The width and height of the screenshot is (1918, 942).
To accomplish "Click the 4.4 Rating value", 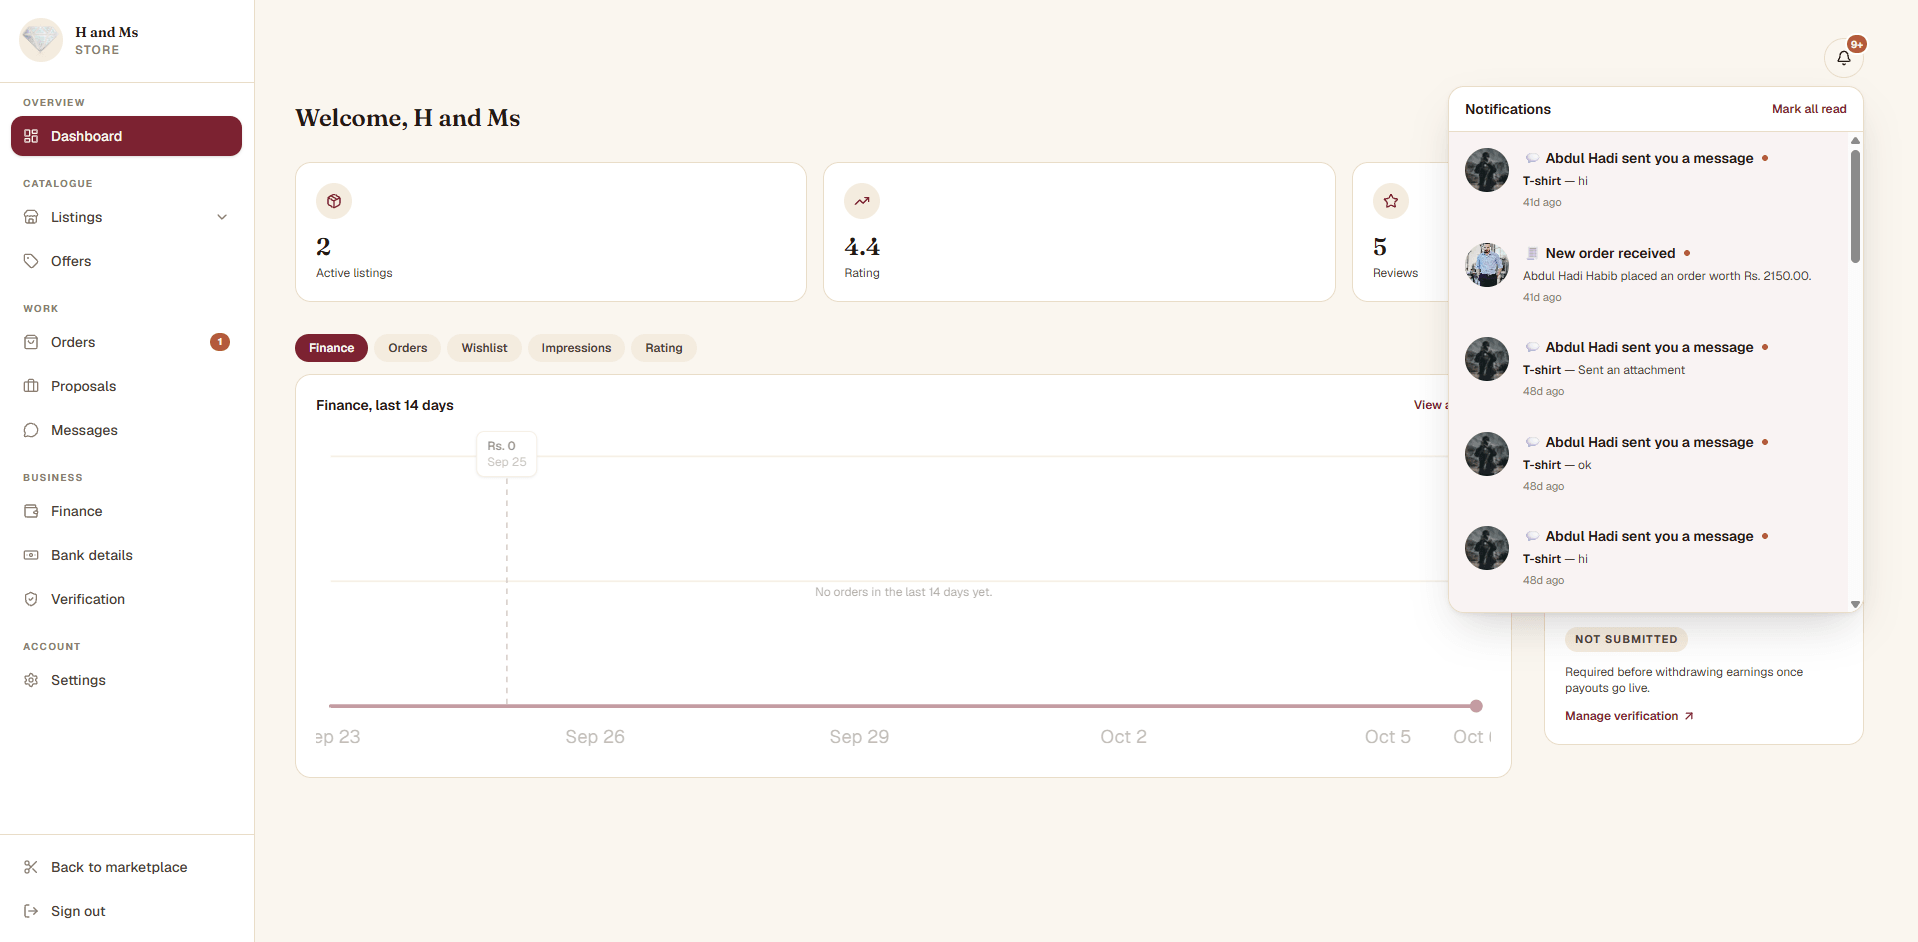I will [x=862, y=247].
